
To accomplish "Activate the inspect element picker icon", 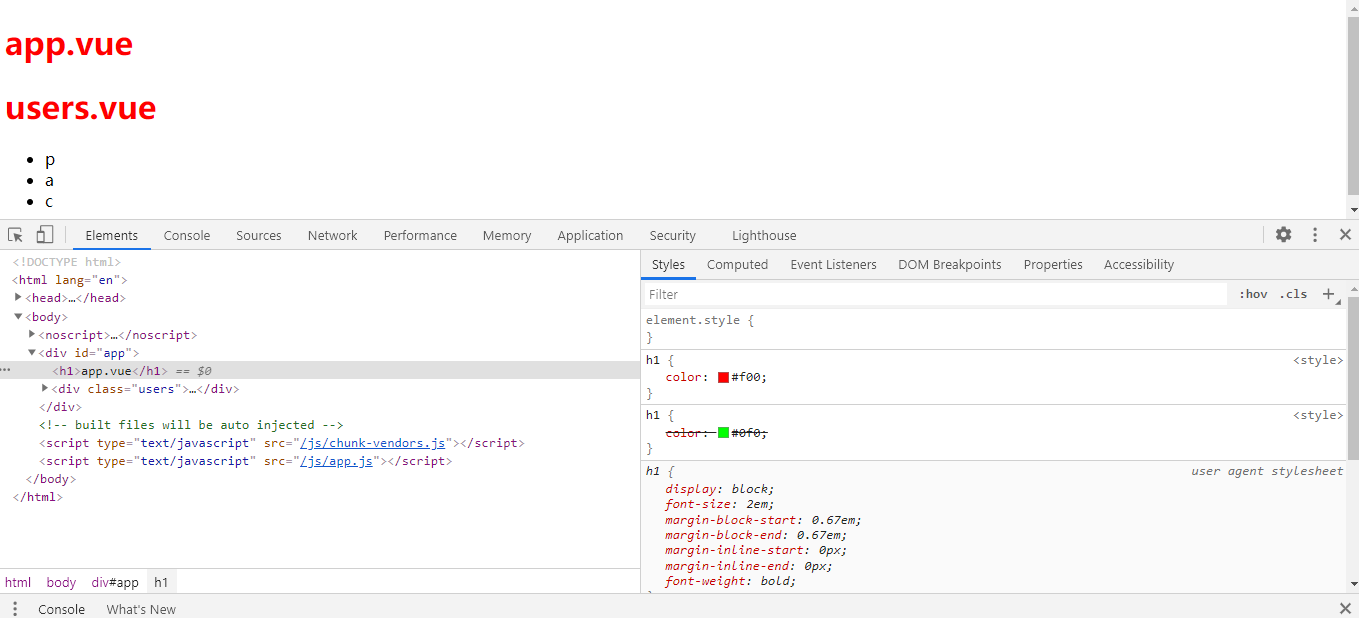I will tap(16, 235).
